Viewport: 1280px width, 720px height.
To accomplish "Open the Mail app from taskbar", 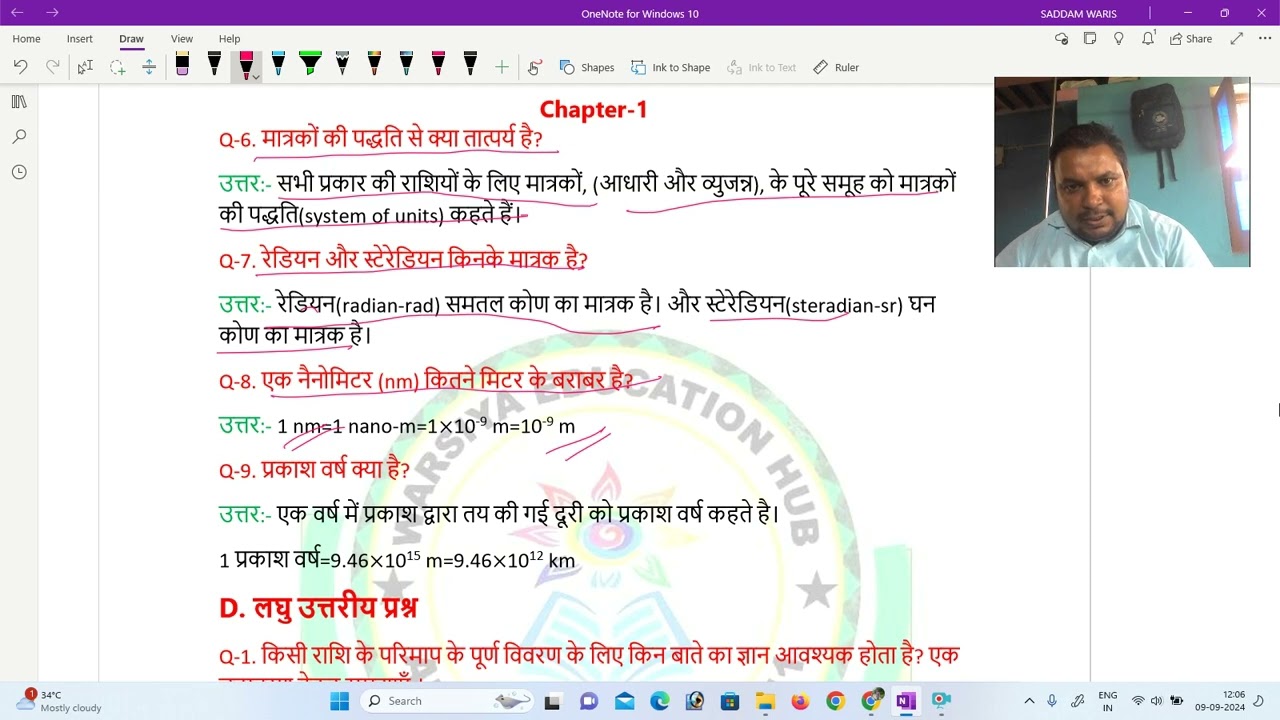I will click(x=625, y=701).
